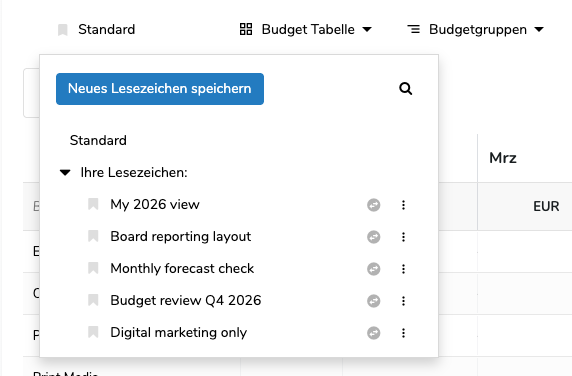The image size is (572, 376).
Task: Open more options for Board reporting layout
Action: tap(403, 237)
